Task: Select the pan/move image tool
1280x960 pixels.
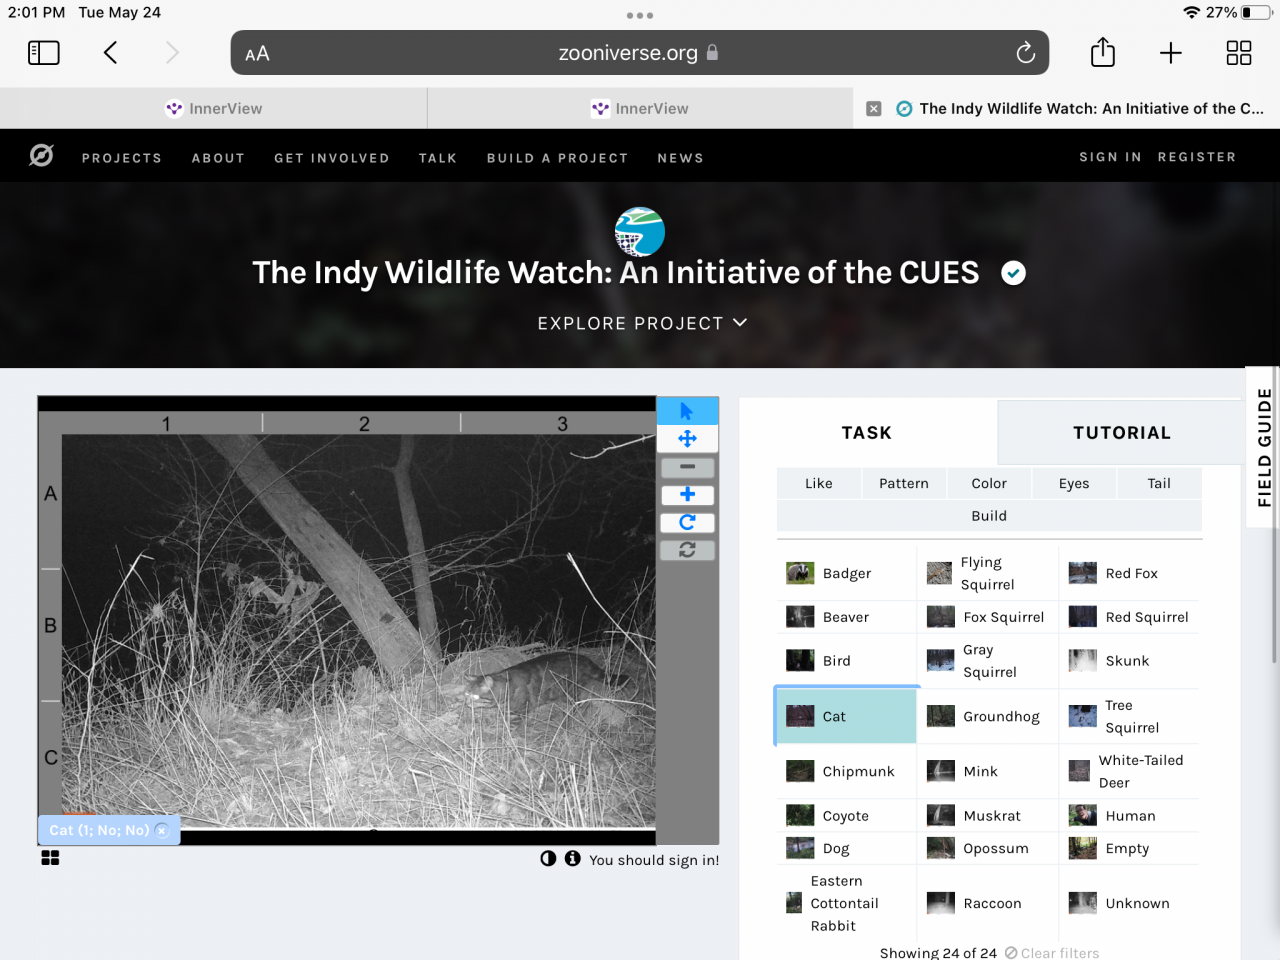Action: pyautogui.click(x=687, y=438)
